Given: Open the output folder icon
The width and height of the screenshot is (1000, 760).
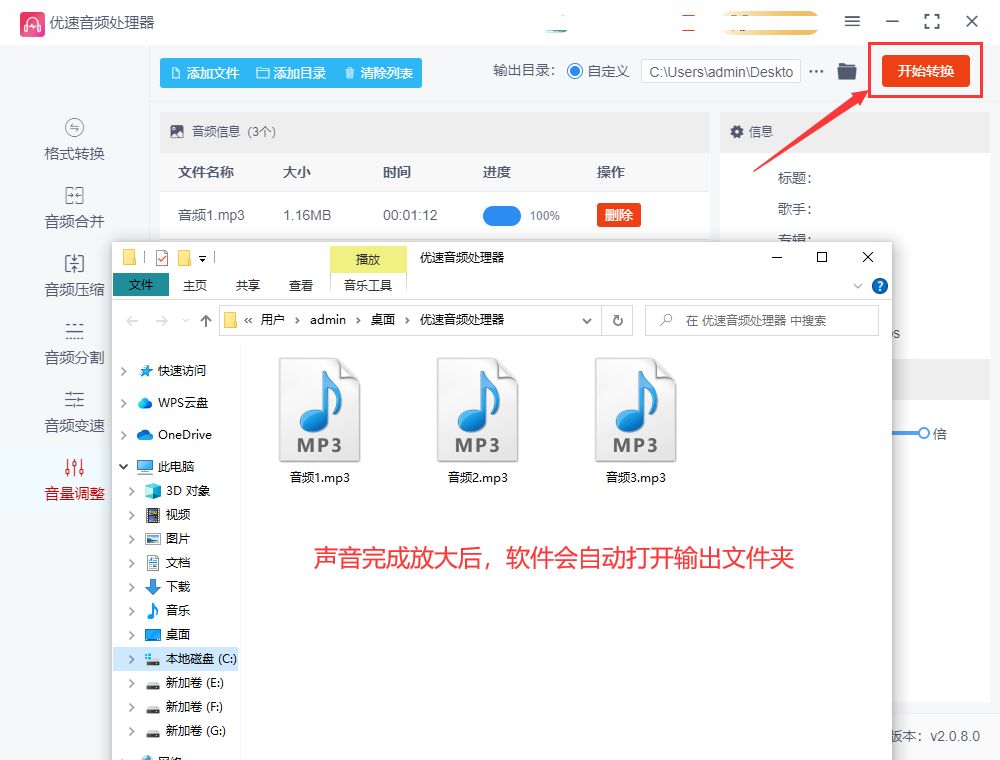Looking at the screenshot, I should pos(847,71).
